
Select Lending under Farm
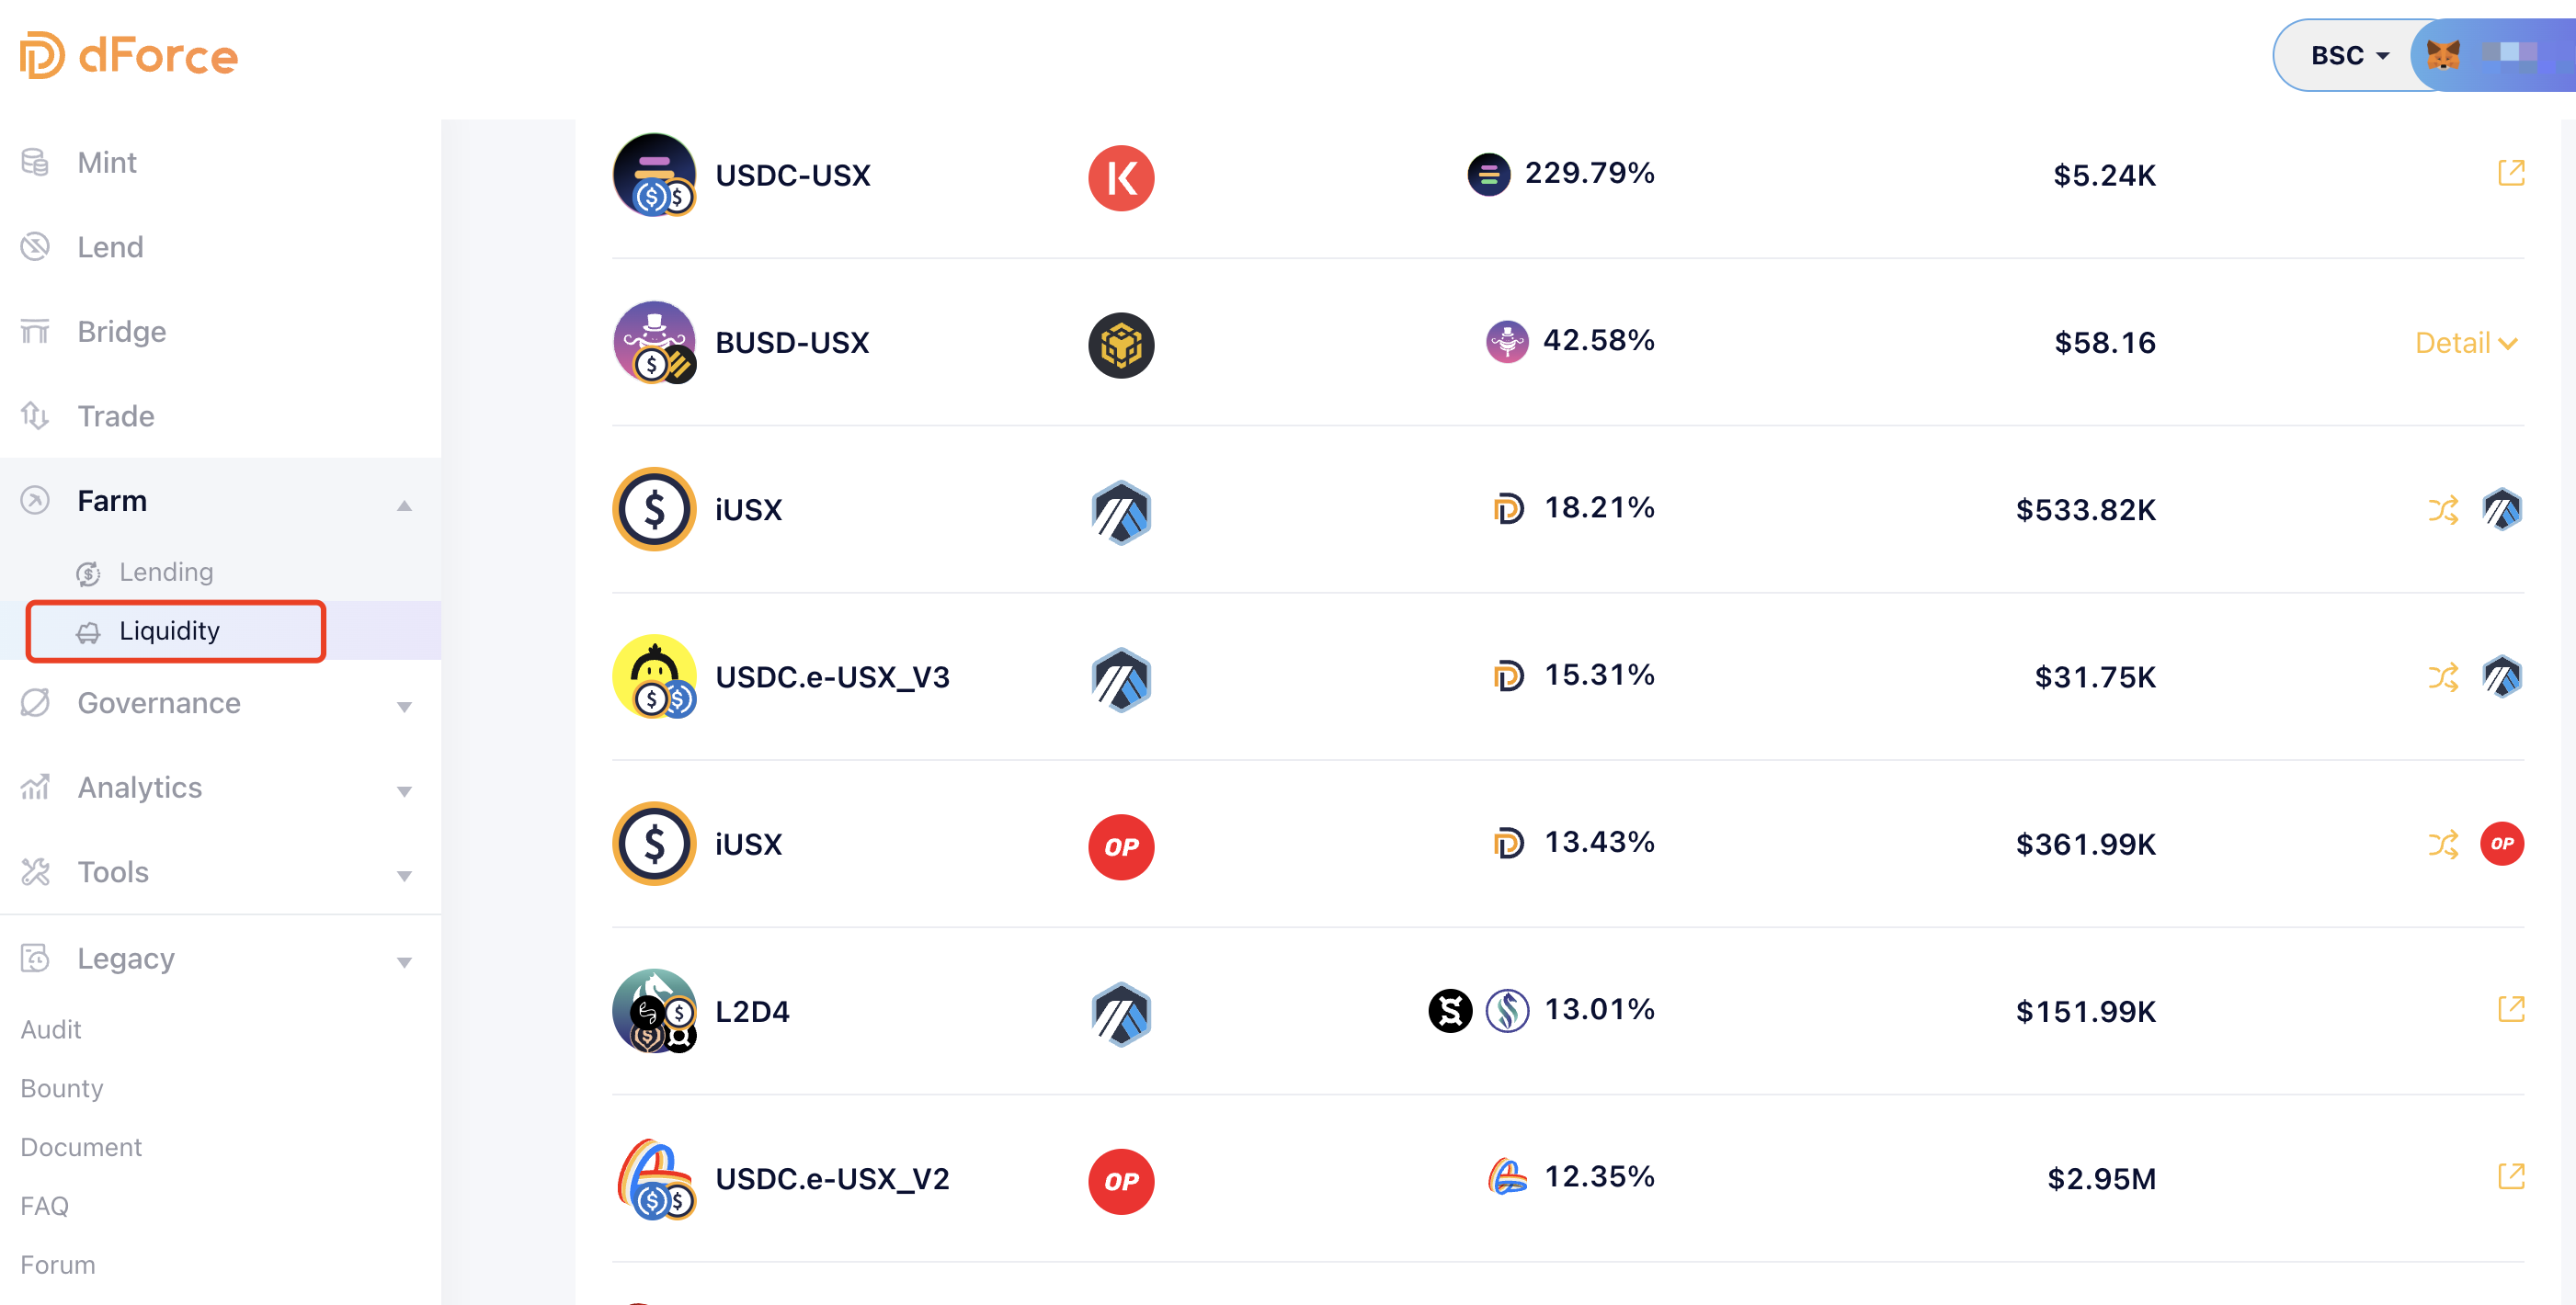pos(166,572)
